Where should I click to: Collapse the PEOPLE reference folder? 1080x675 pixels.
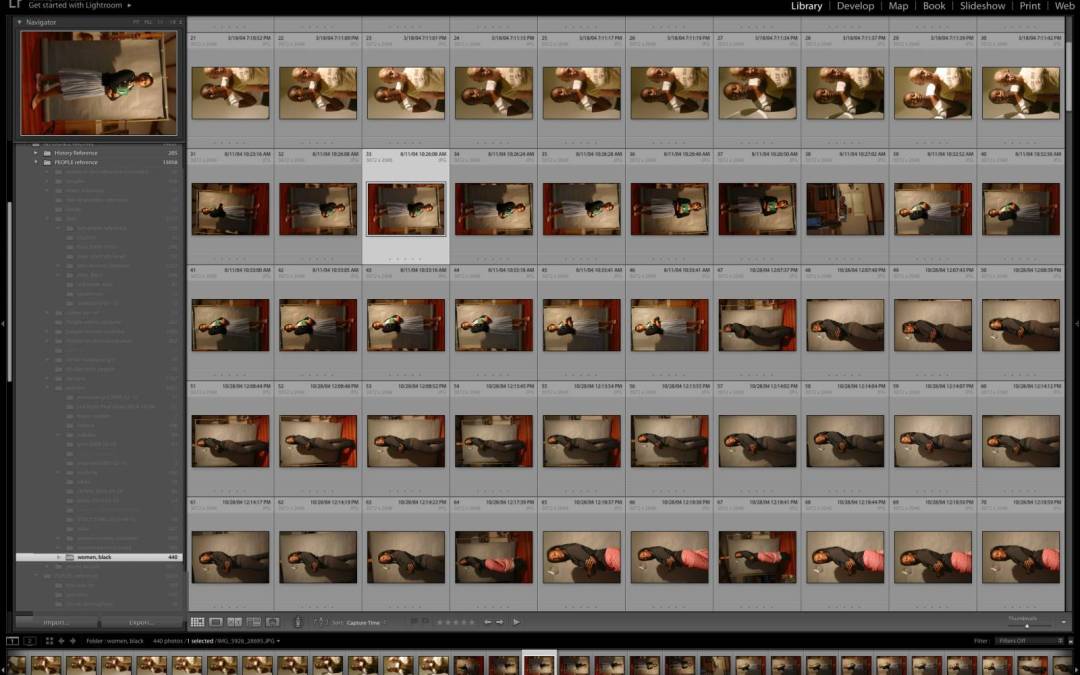pyautogui.click(x=36, y=163)
